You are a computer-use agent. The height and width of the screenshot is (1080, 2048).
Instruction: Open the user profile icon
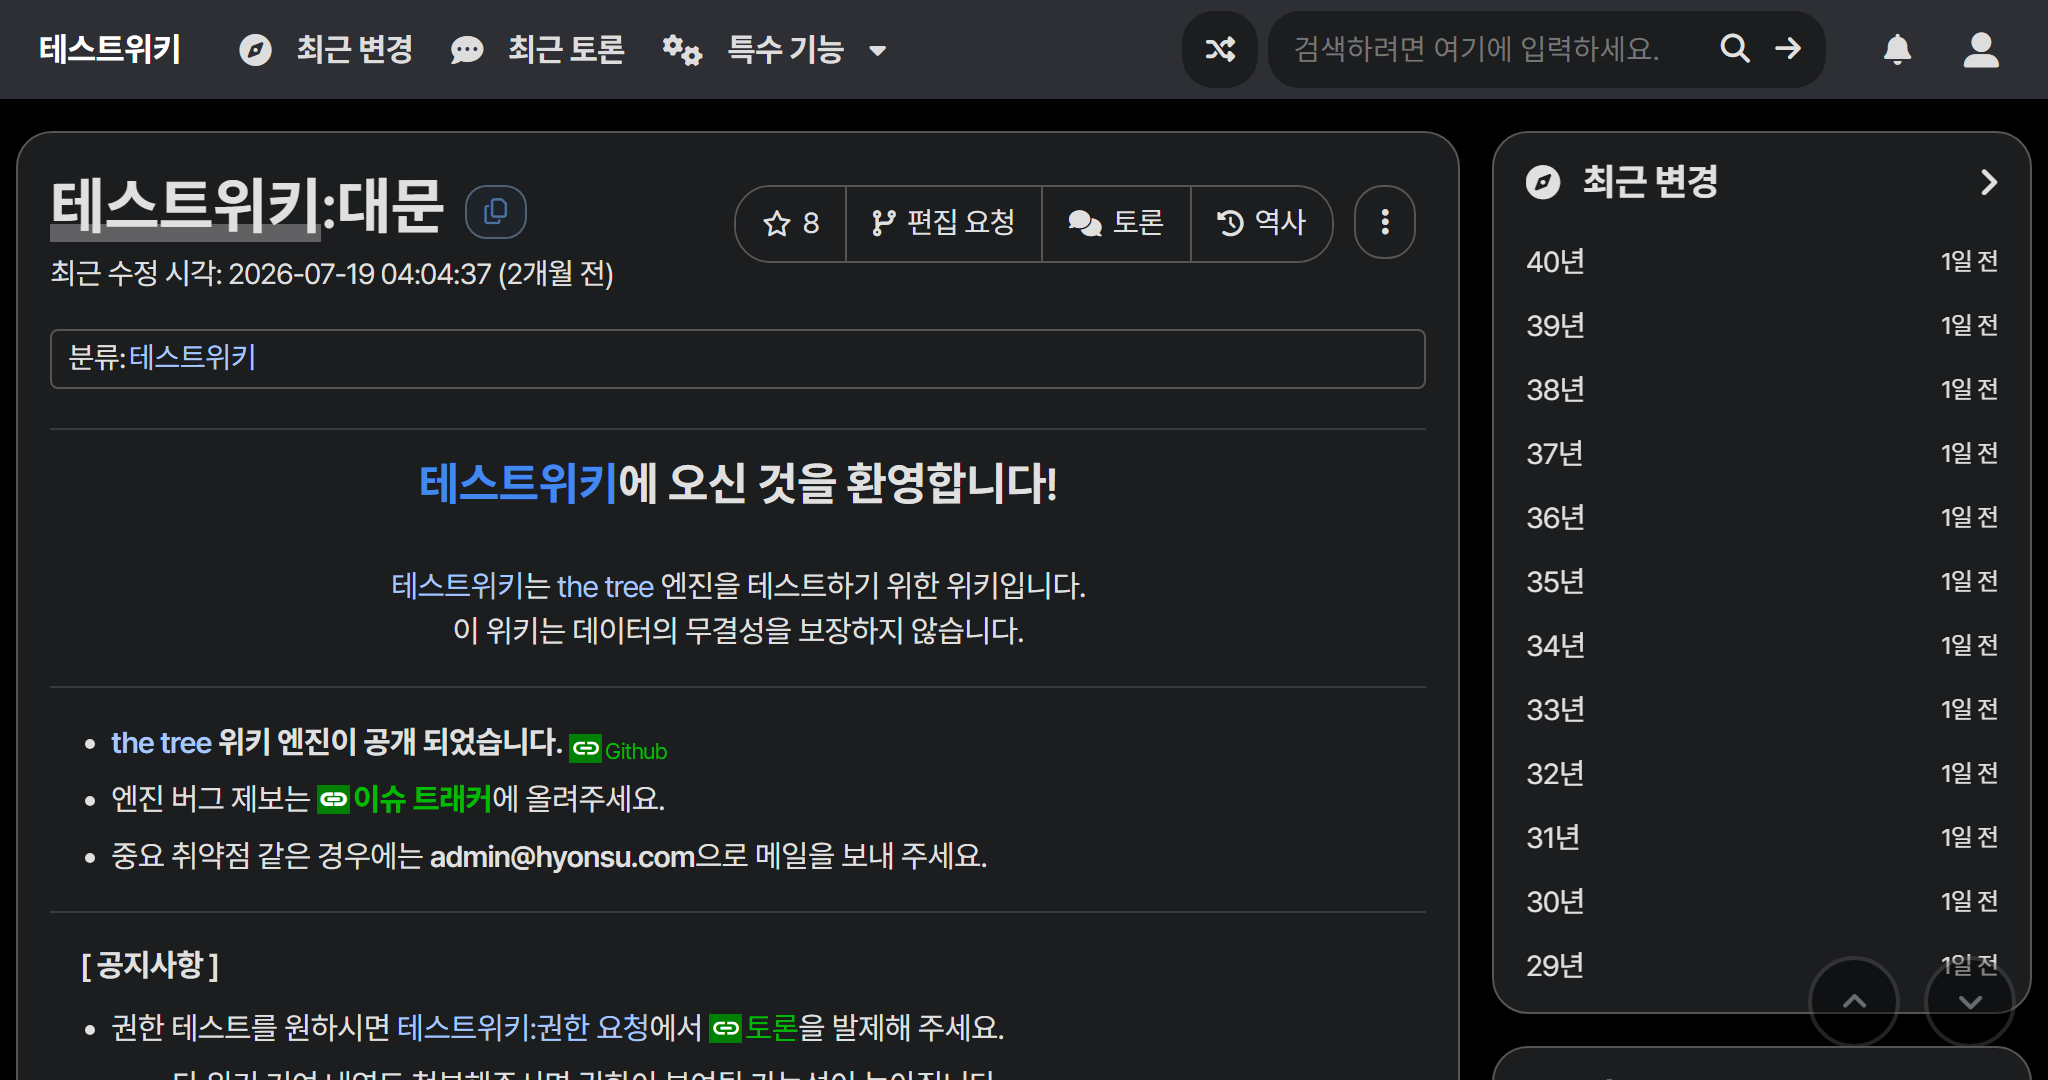coord(1980,49)
